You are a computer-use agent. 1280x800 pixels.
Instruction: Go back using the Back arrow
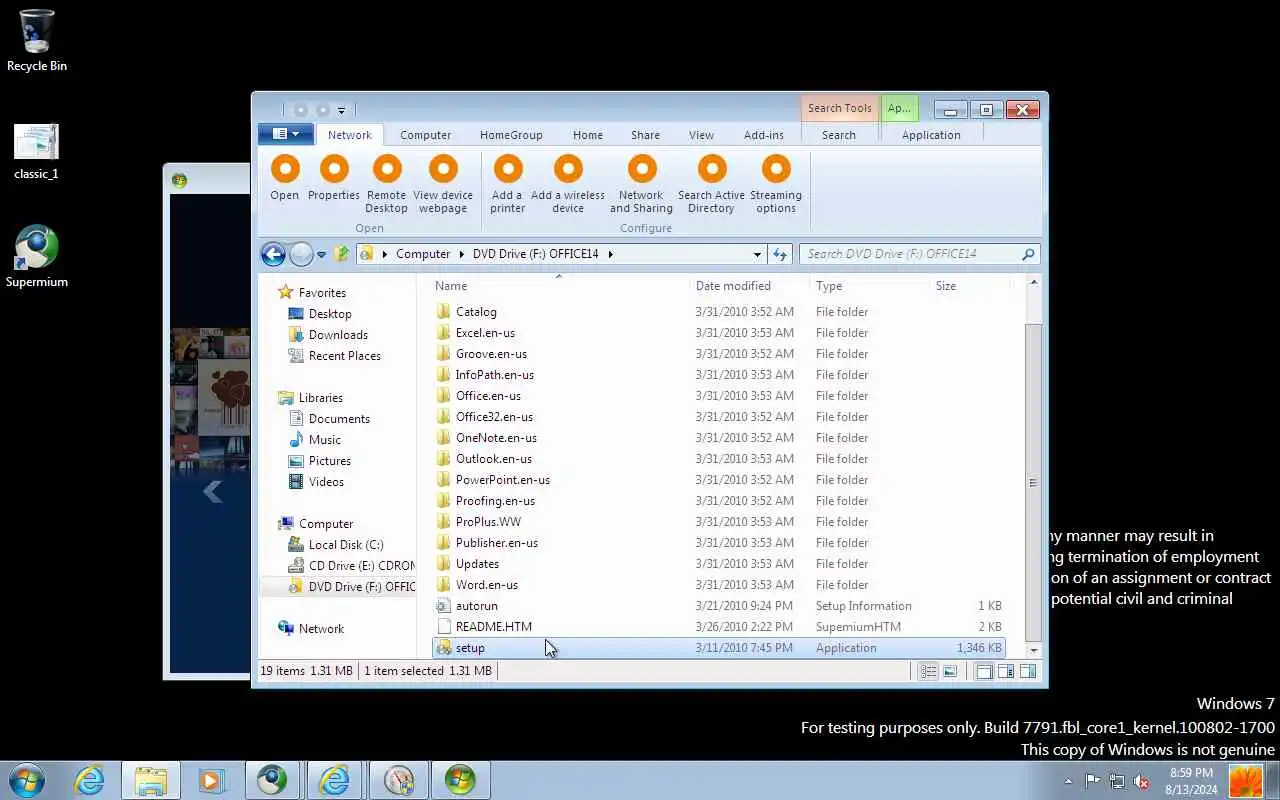[273, 254]
